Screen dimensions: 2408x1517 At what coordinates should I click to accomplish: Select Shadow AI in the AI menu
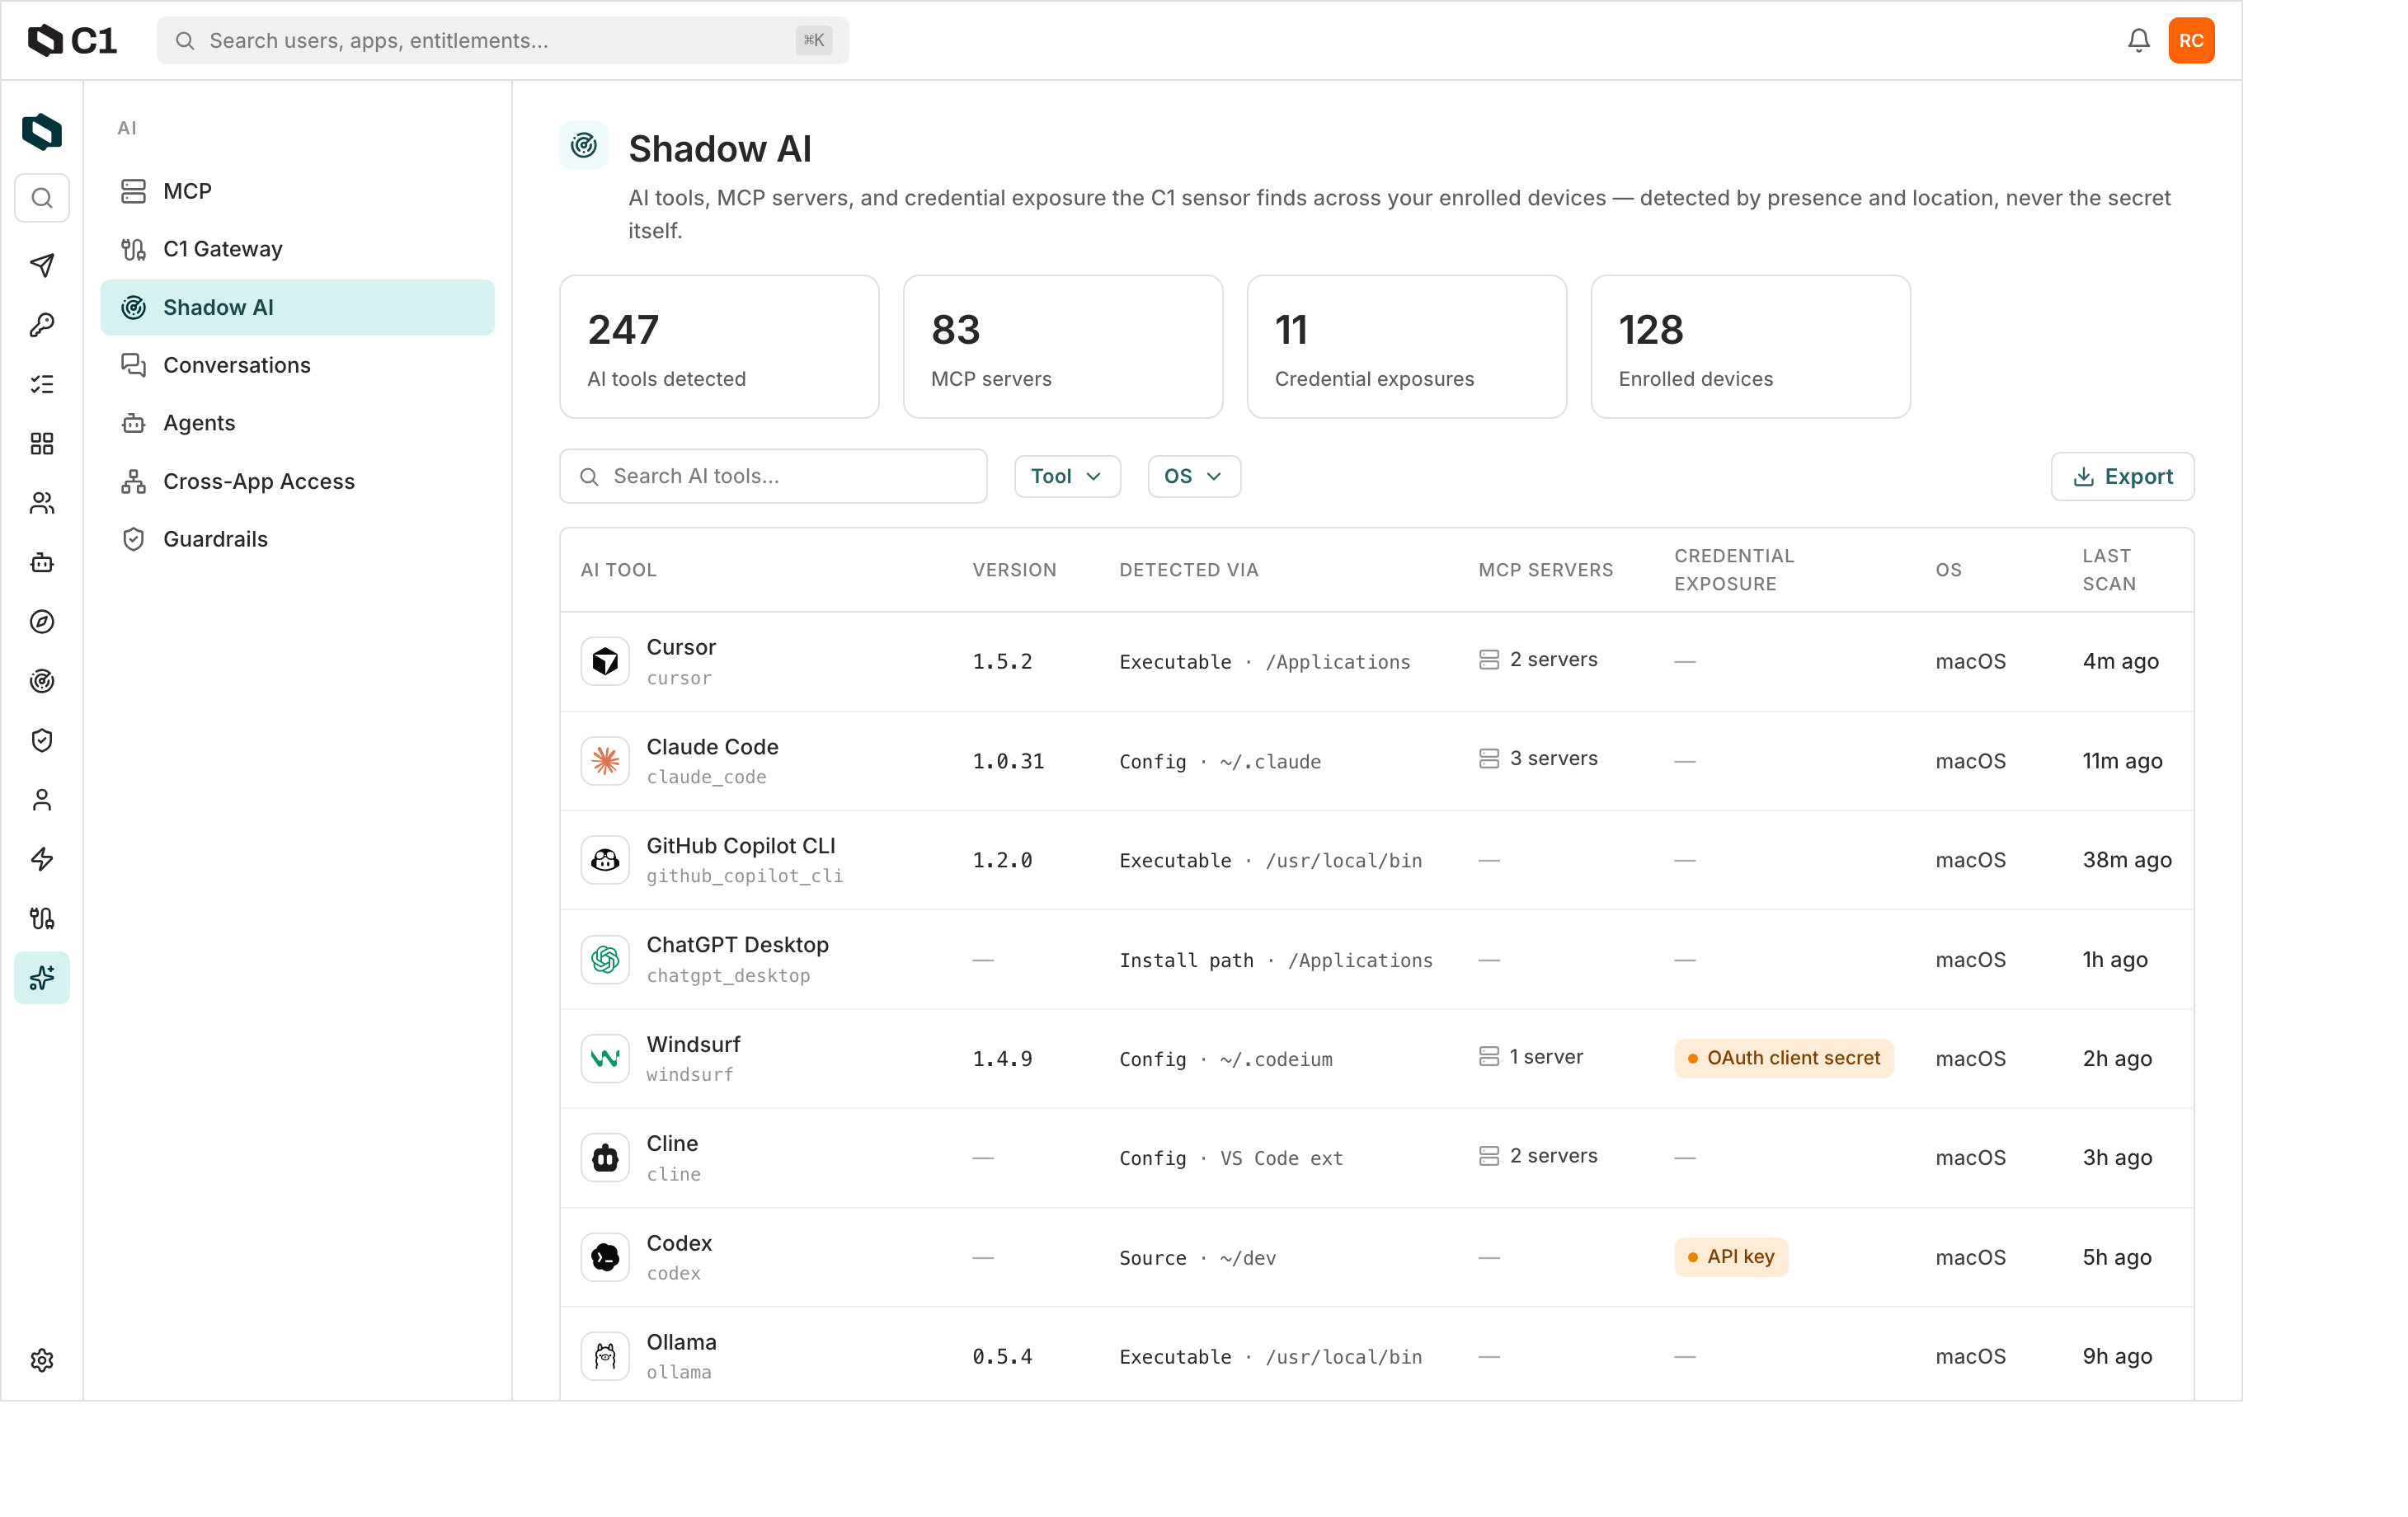298,307
